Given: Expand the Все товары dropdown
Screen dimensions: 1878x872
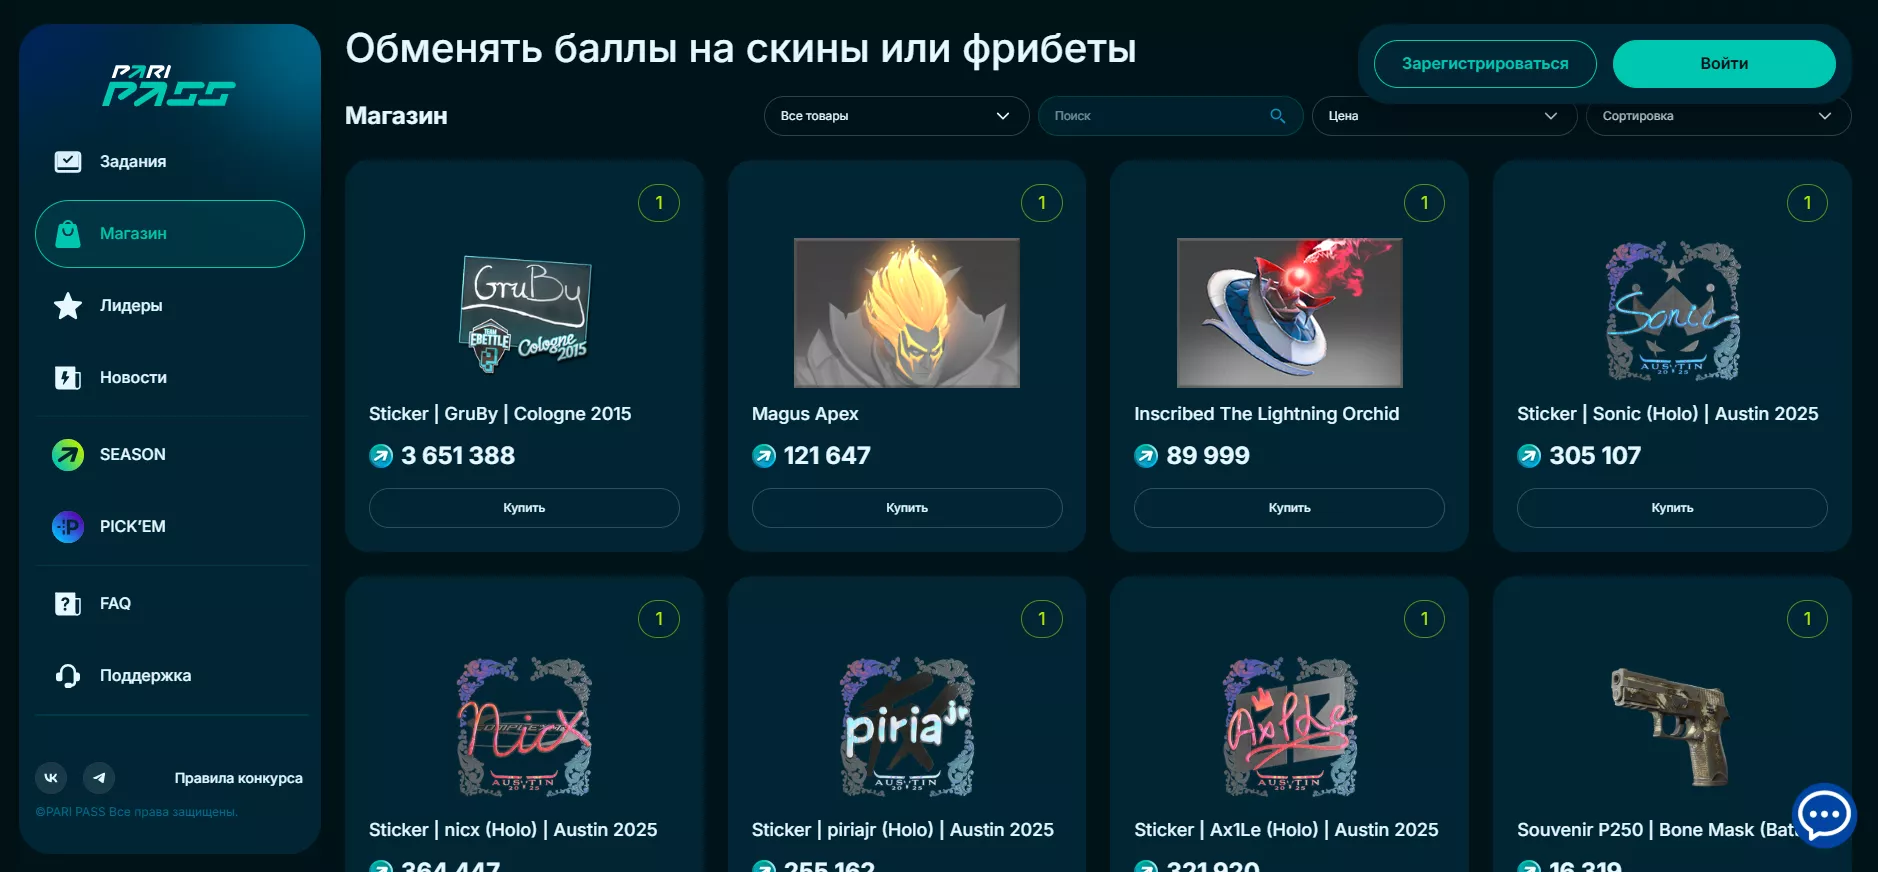Looking at the screenshot, I should [x=896, y=116].
